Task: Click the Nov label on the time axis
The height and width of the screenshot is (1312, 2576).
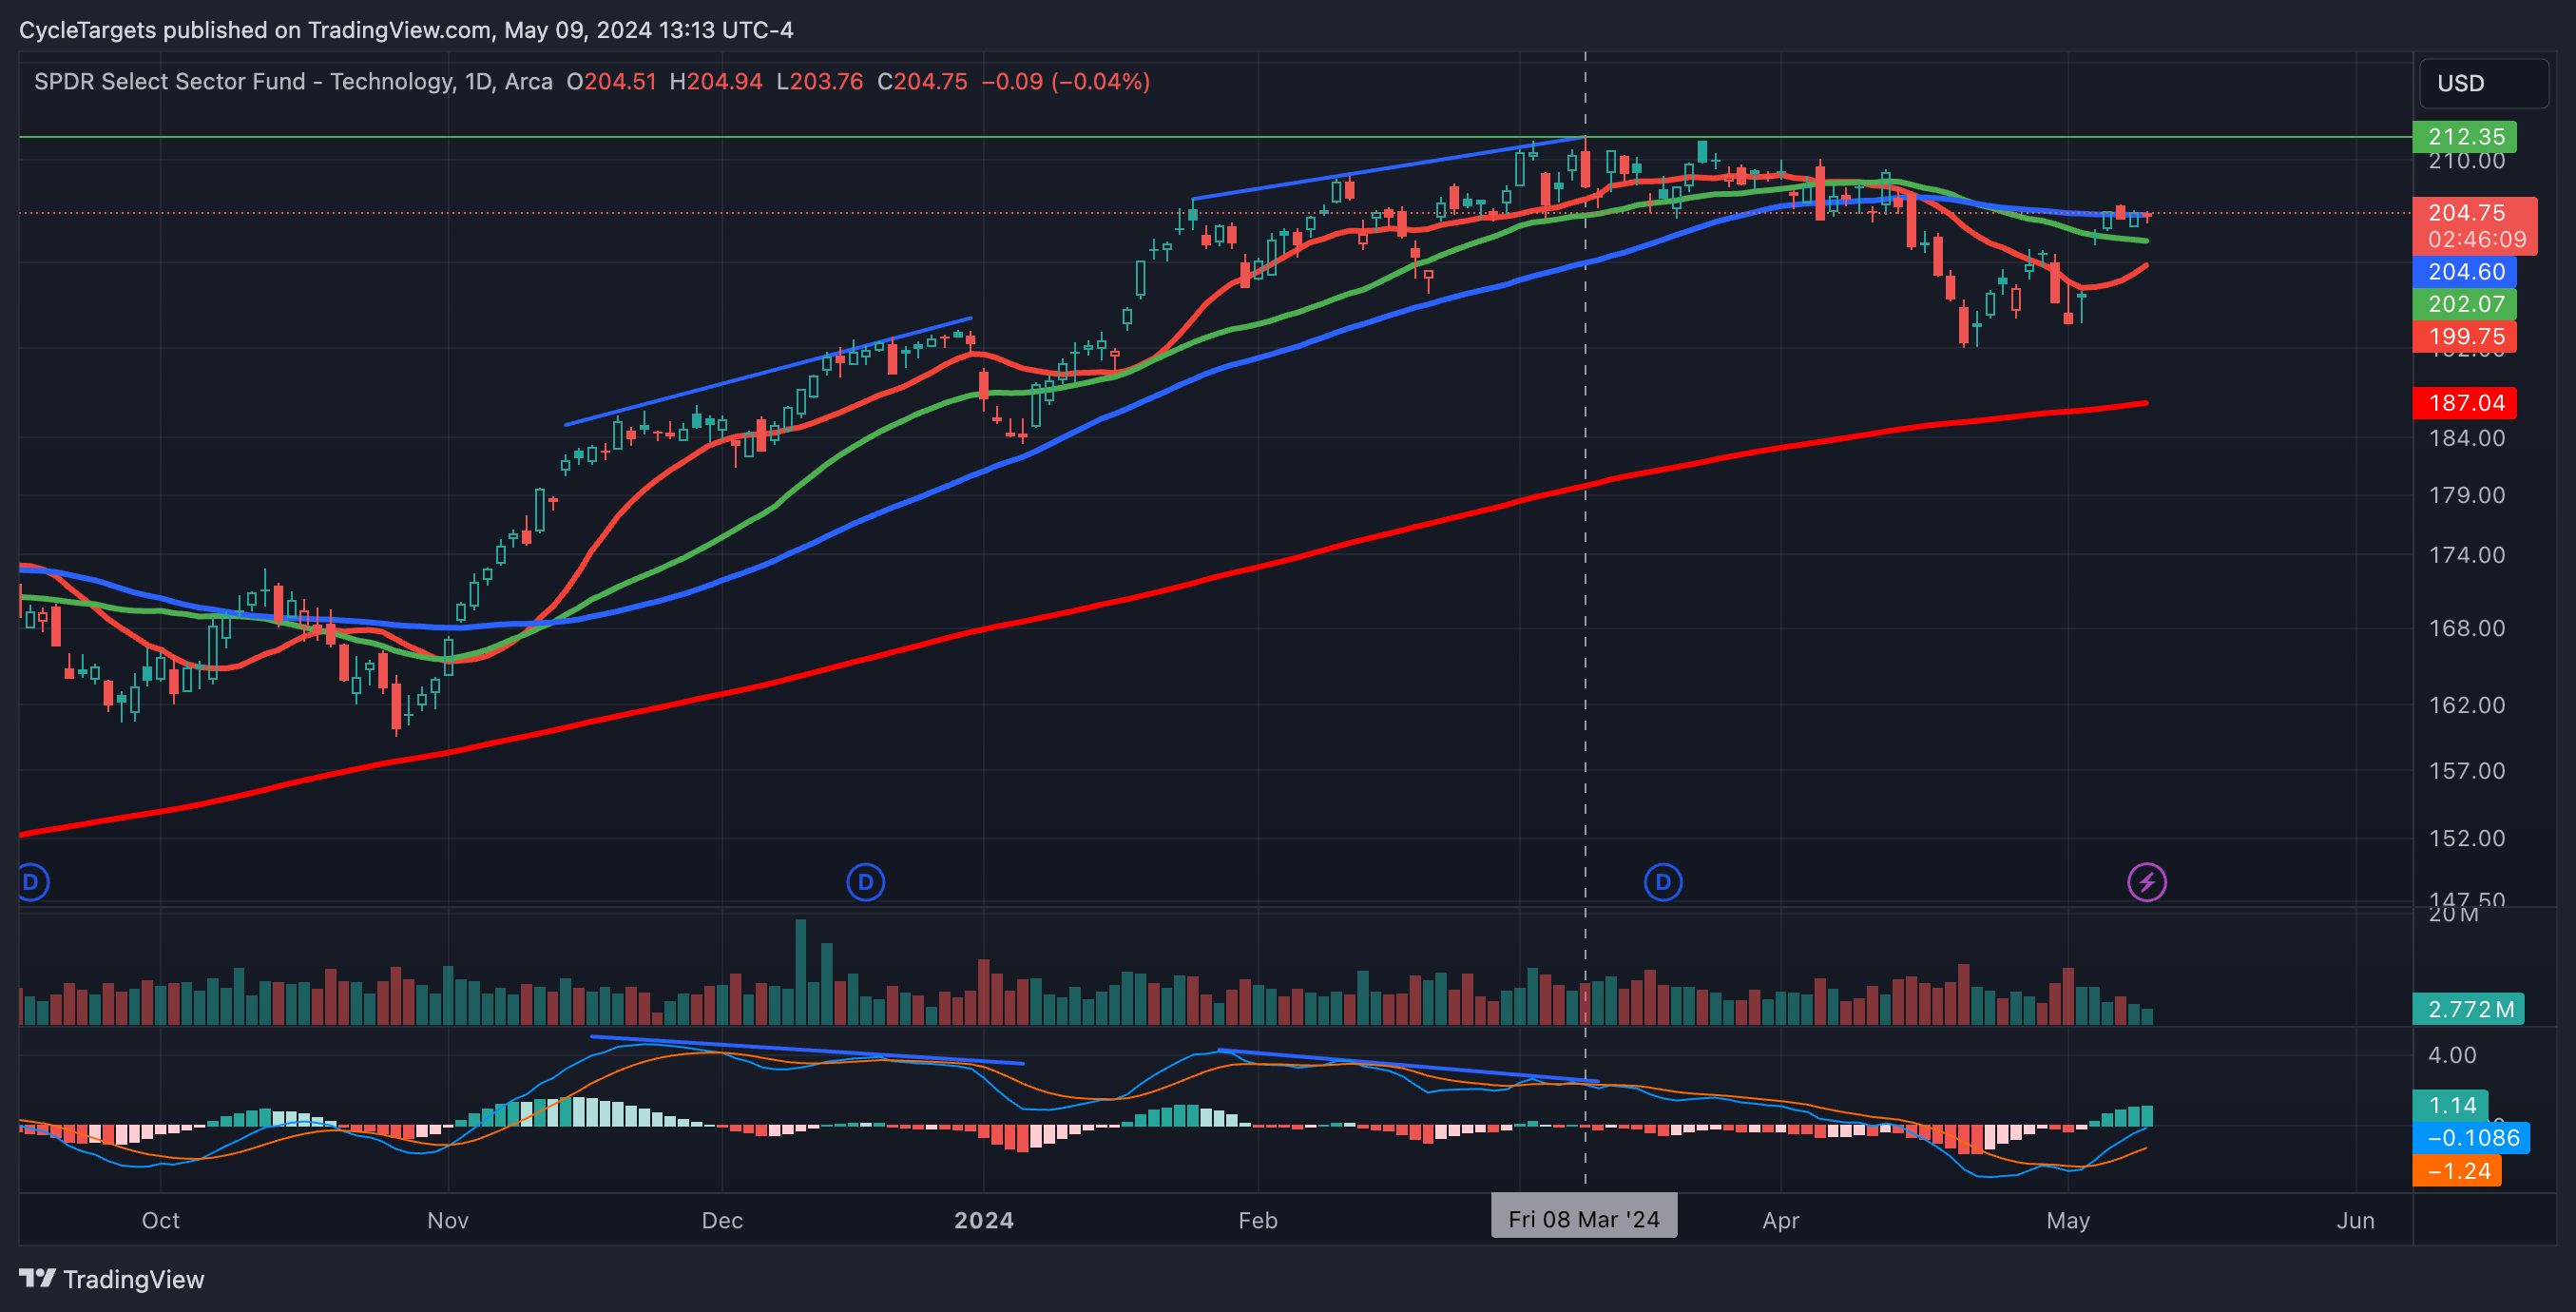Action: tap(447, 1220)
